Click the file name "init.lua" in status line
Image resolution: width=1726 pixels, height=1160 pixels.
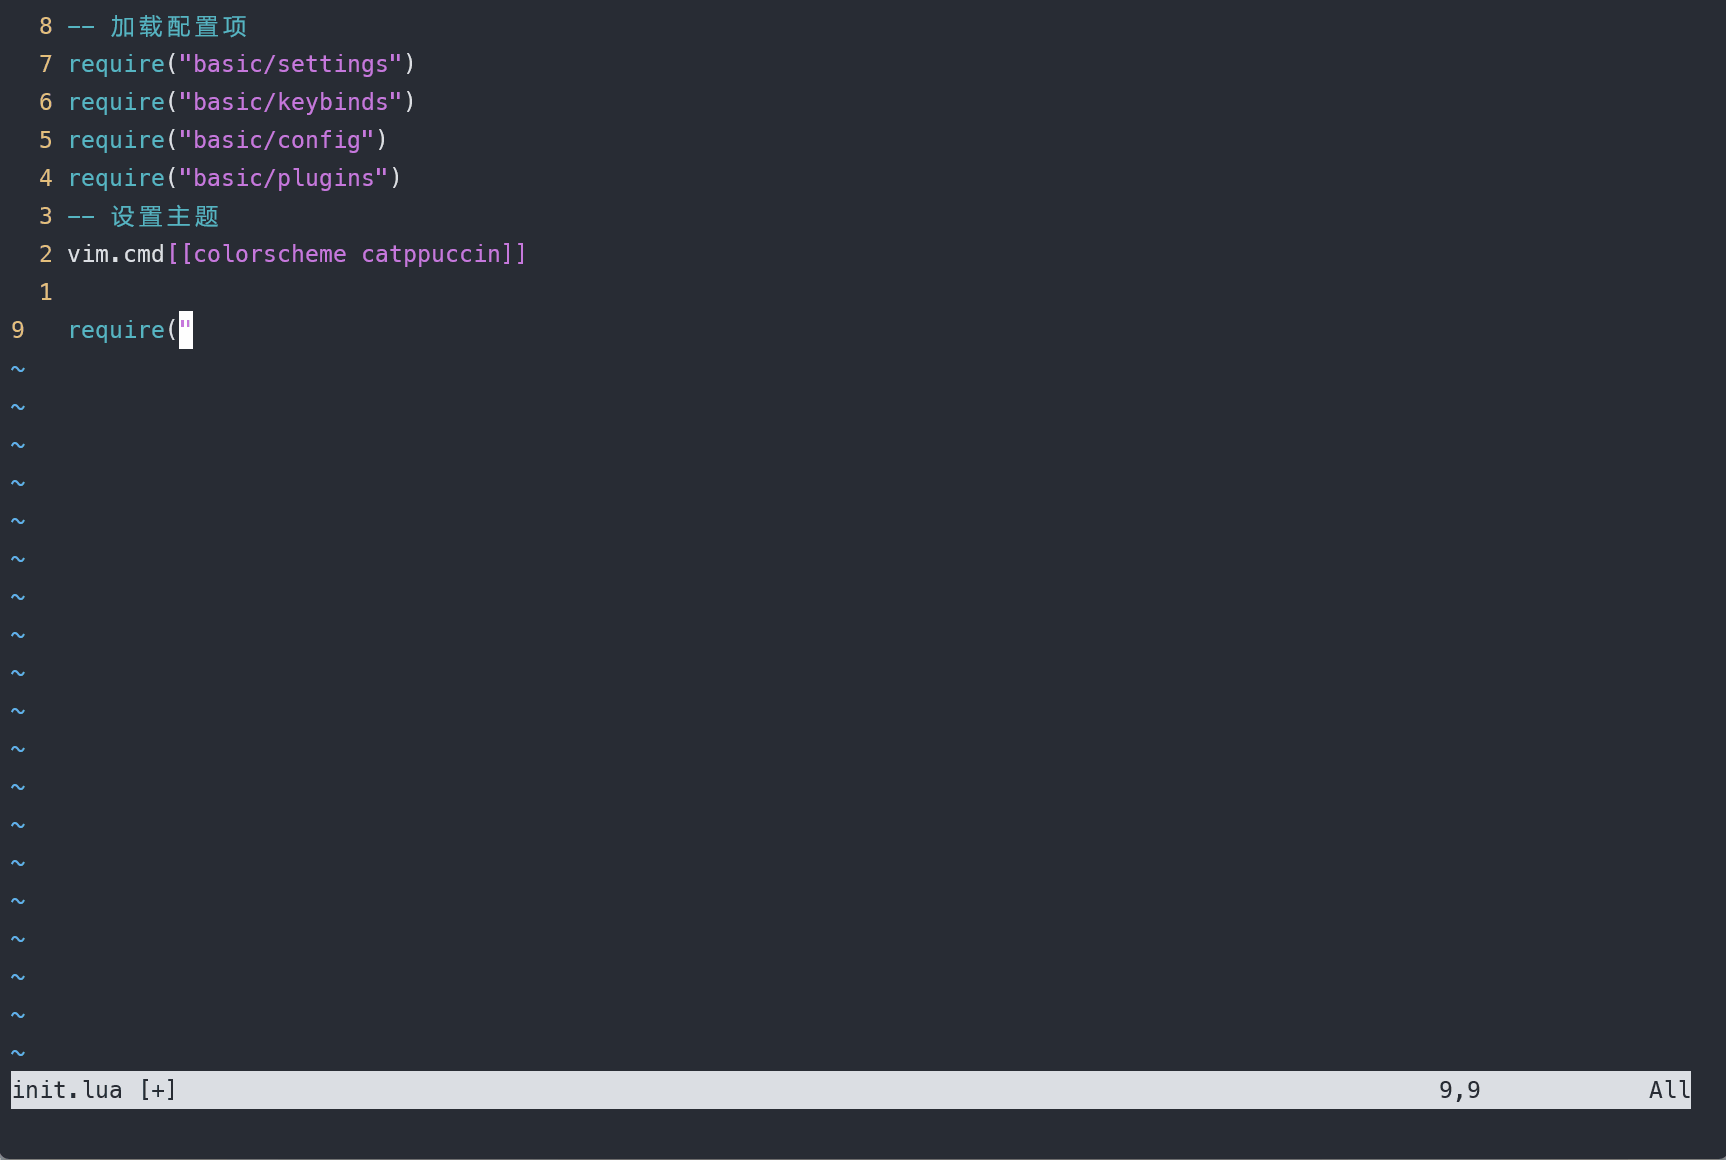pos(67,1090)
